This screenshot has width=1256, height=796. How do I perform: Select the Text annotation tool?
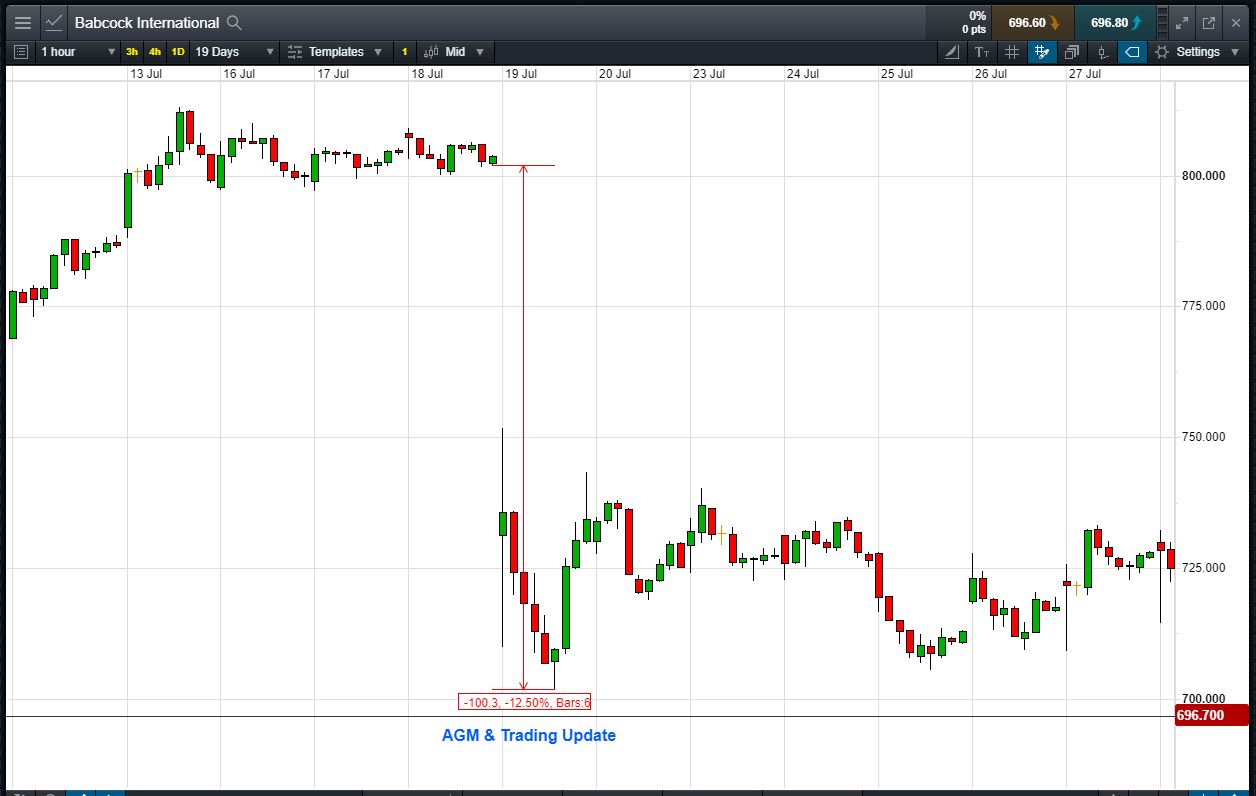(x=982, y=52)
